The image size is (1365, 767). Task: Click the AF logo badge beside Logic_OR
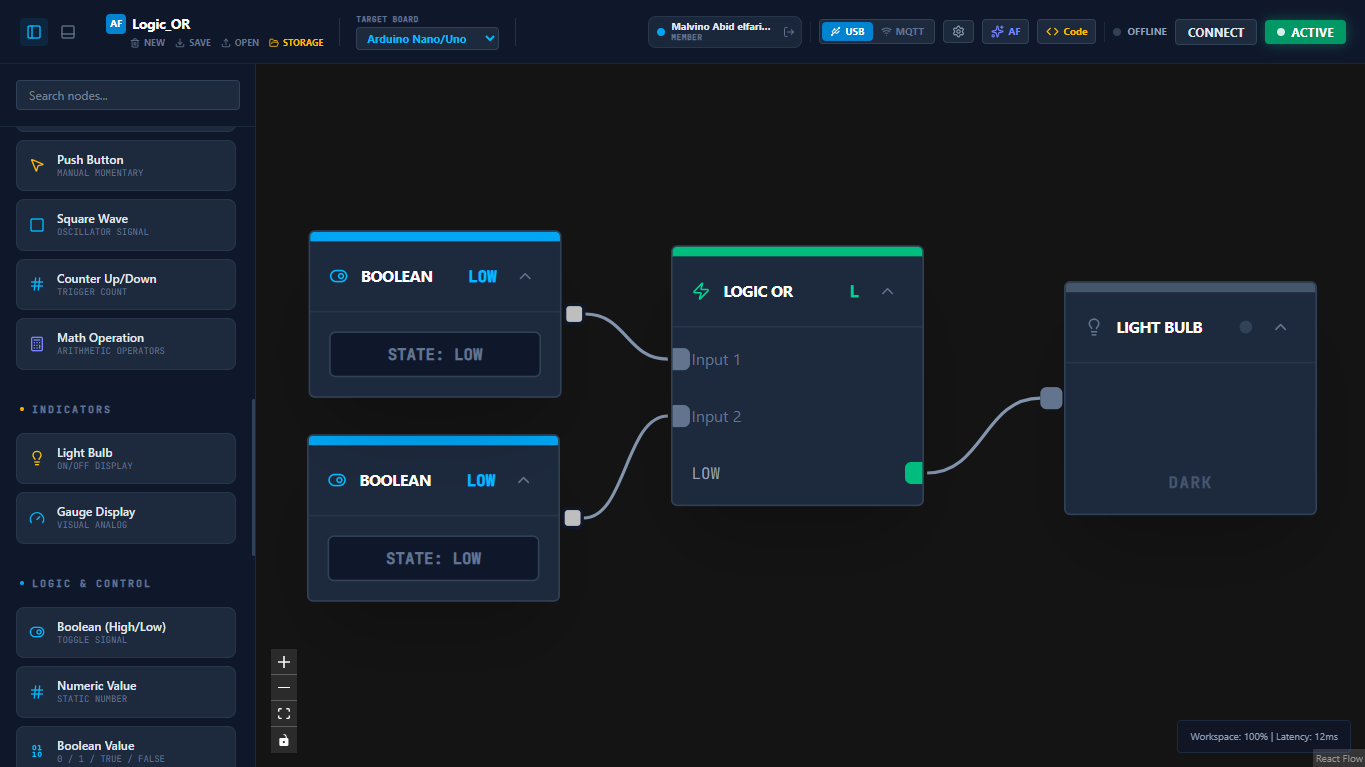[116, 24]
